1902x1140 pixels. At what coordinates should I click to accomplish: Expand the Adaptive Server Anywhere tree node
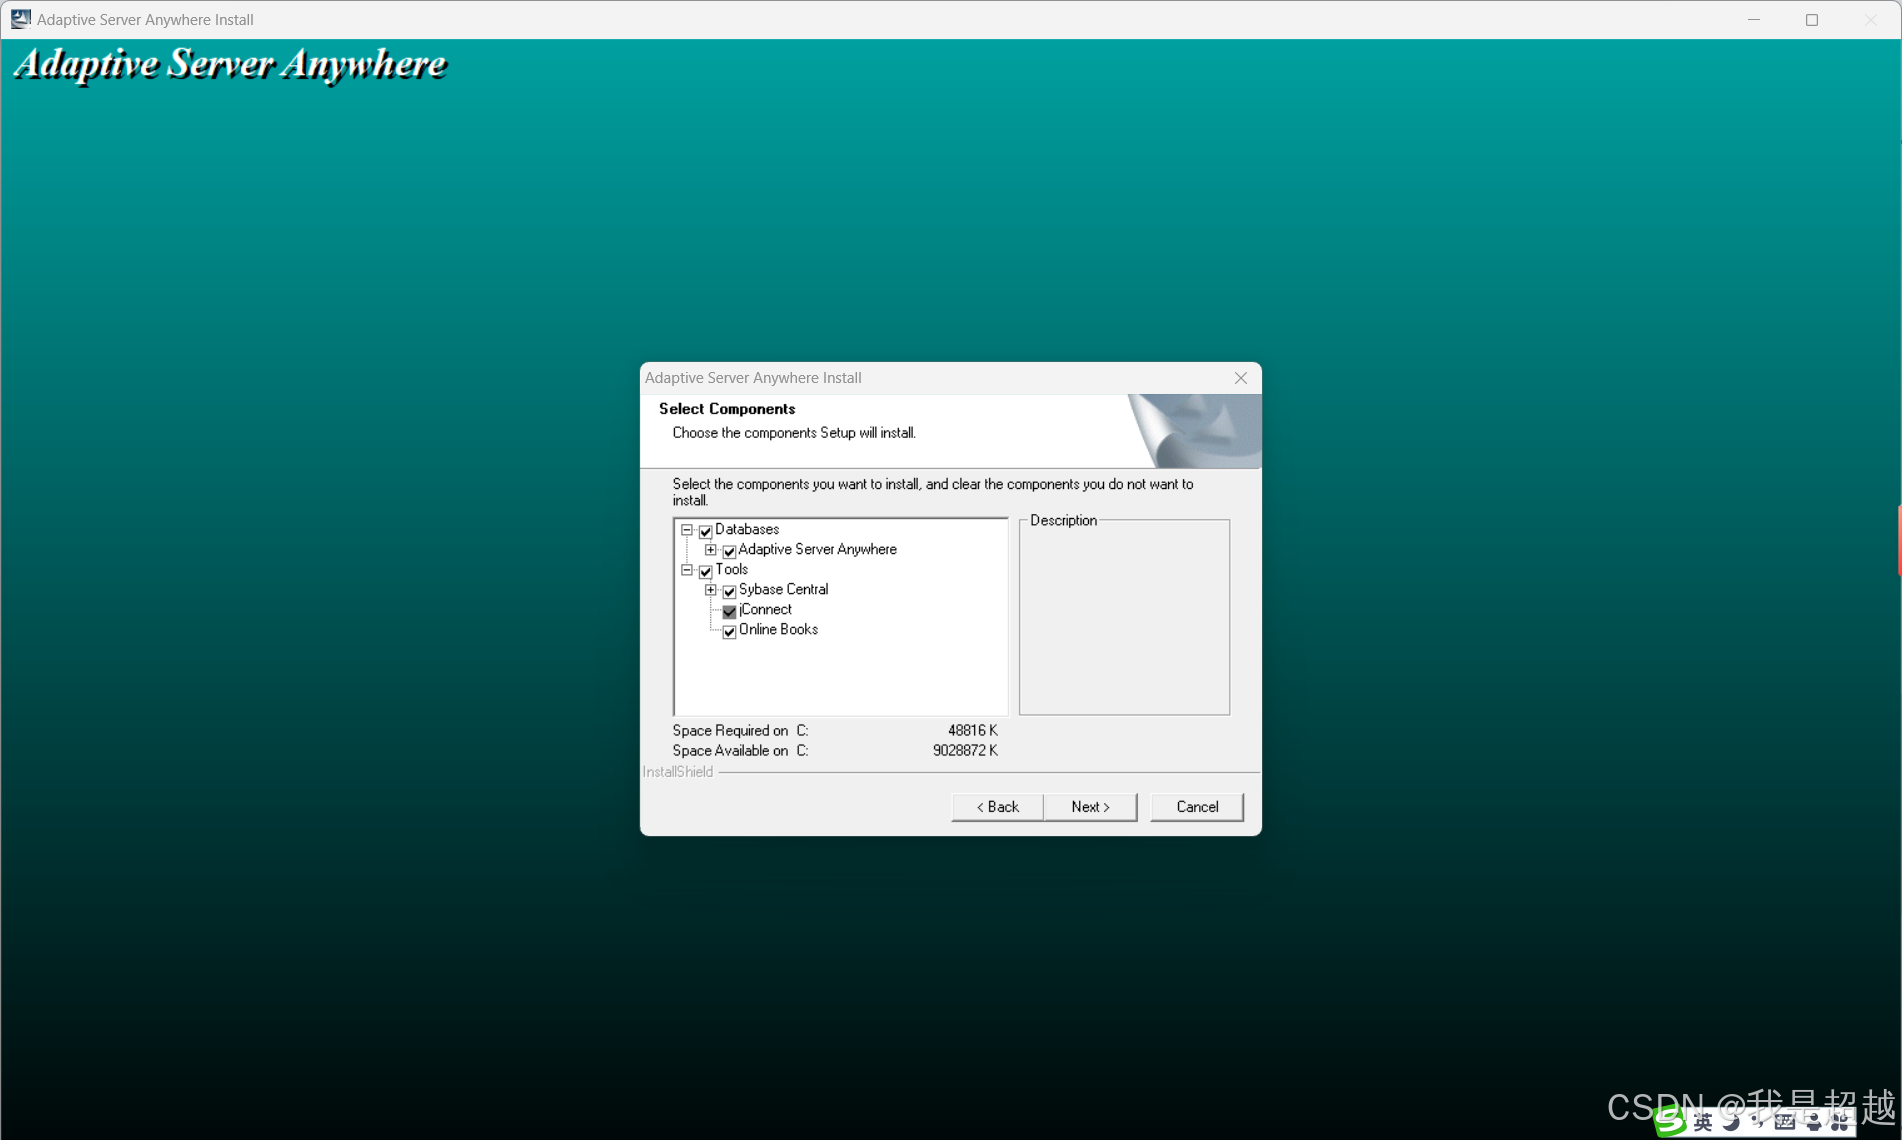coord(711,550)
